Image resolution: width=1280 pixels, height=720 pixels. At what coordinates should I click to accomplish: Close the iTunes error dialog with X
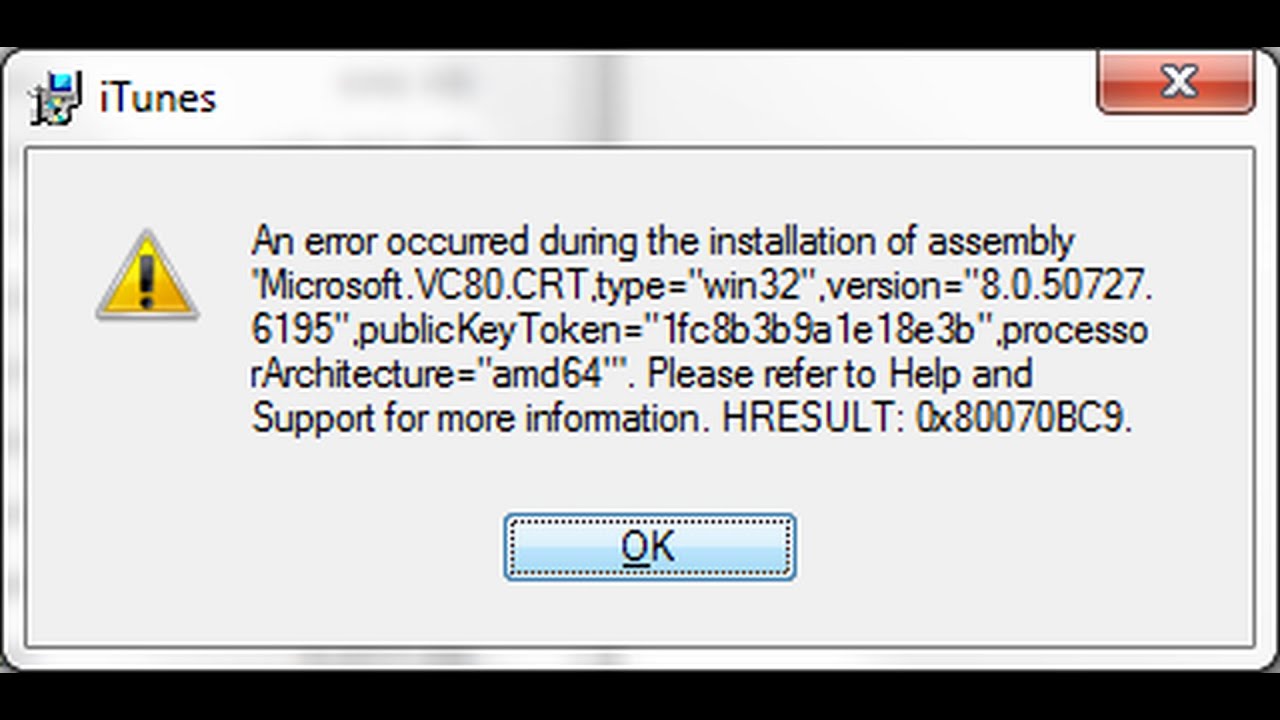tap(1176, 82)
